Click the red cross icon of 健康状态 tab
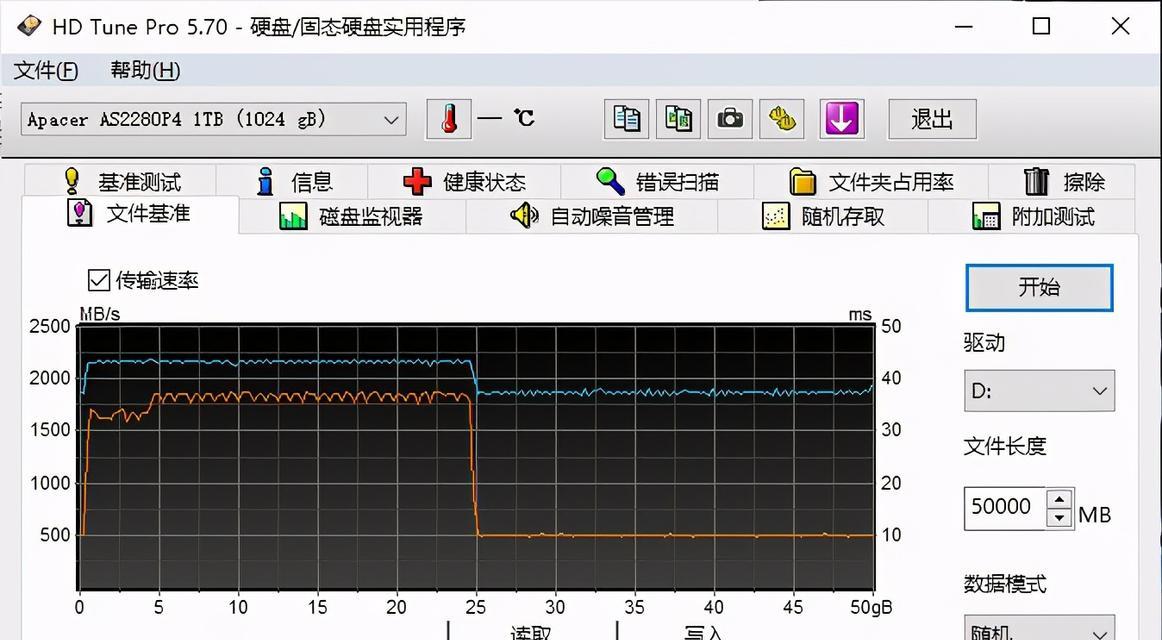 pyautogui.click(x=417, y=181)
